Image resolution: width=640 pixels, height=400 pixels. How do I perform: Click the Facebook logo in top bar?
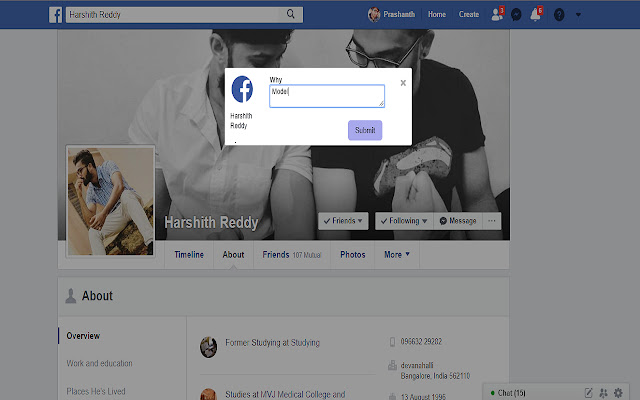pyautogui.click(x=54, y=15)
